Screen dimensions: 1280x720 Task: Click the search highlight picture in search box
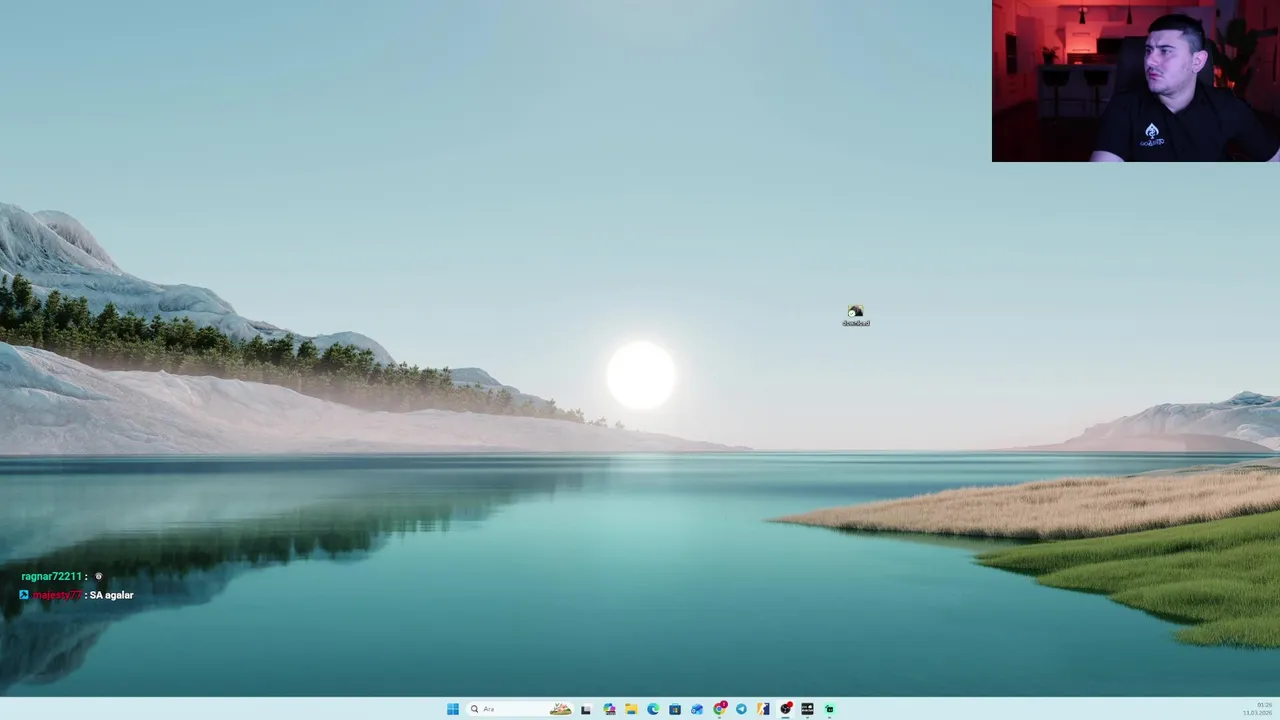pyautogui.click(x=560, y=709)
